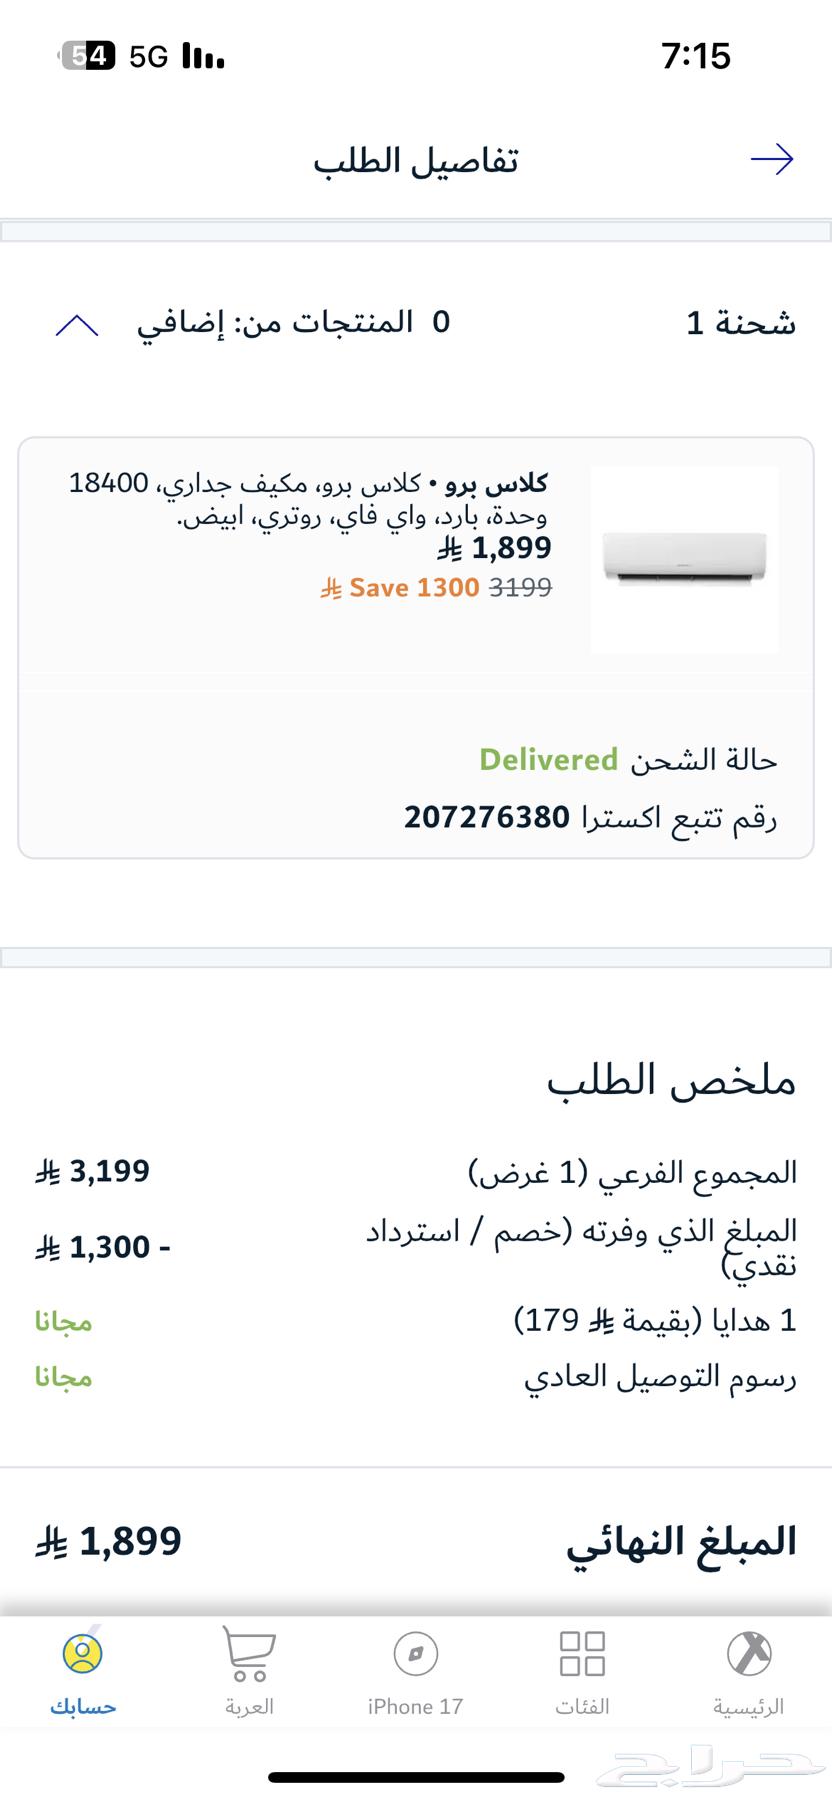Tap the العربة tab label

coord(249,1707)
